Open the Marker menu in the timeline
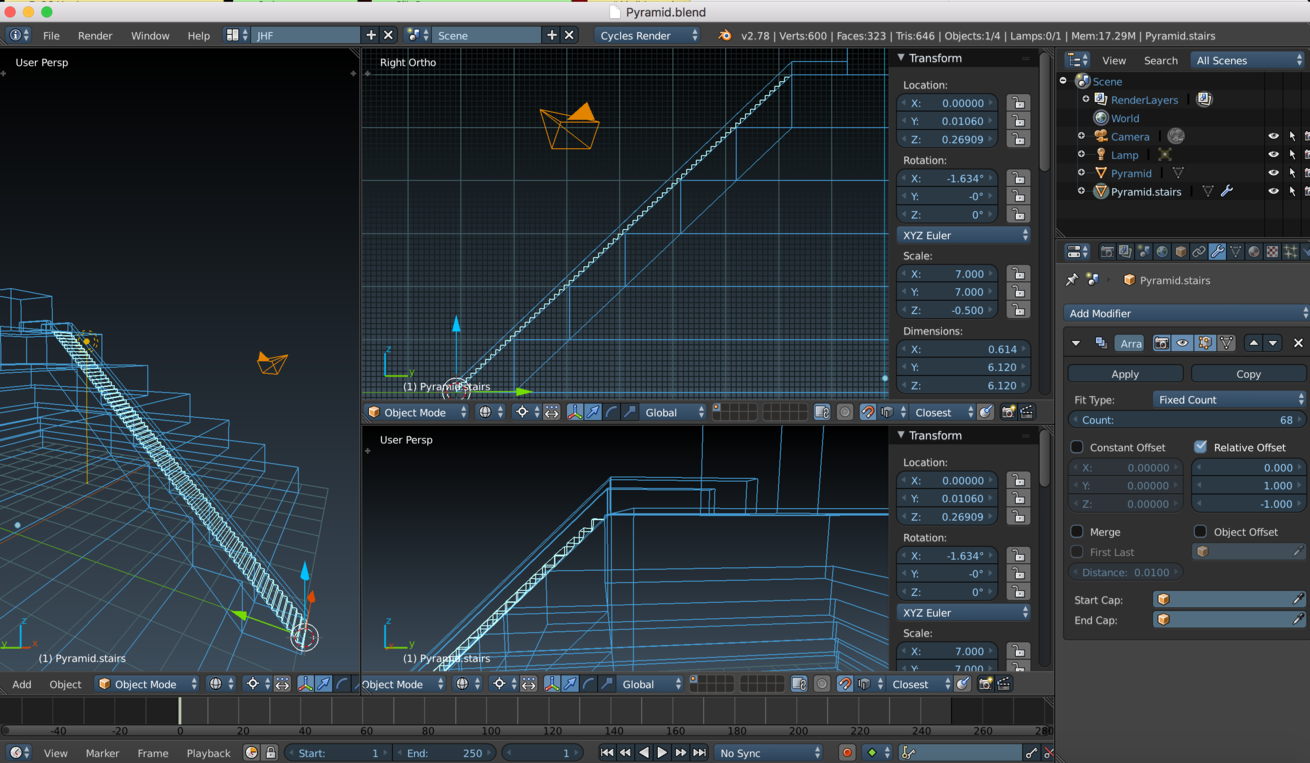The width and height of the screenshot is (1310, 763). [102, 753]
